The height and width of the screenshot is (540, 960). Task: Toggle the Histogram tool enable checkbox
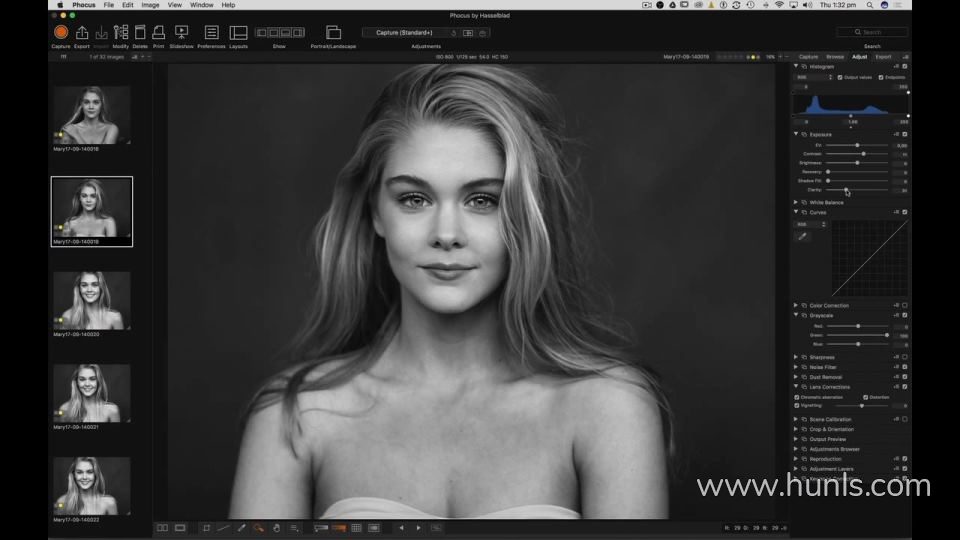click(905, 67)
